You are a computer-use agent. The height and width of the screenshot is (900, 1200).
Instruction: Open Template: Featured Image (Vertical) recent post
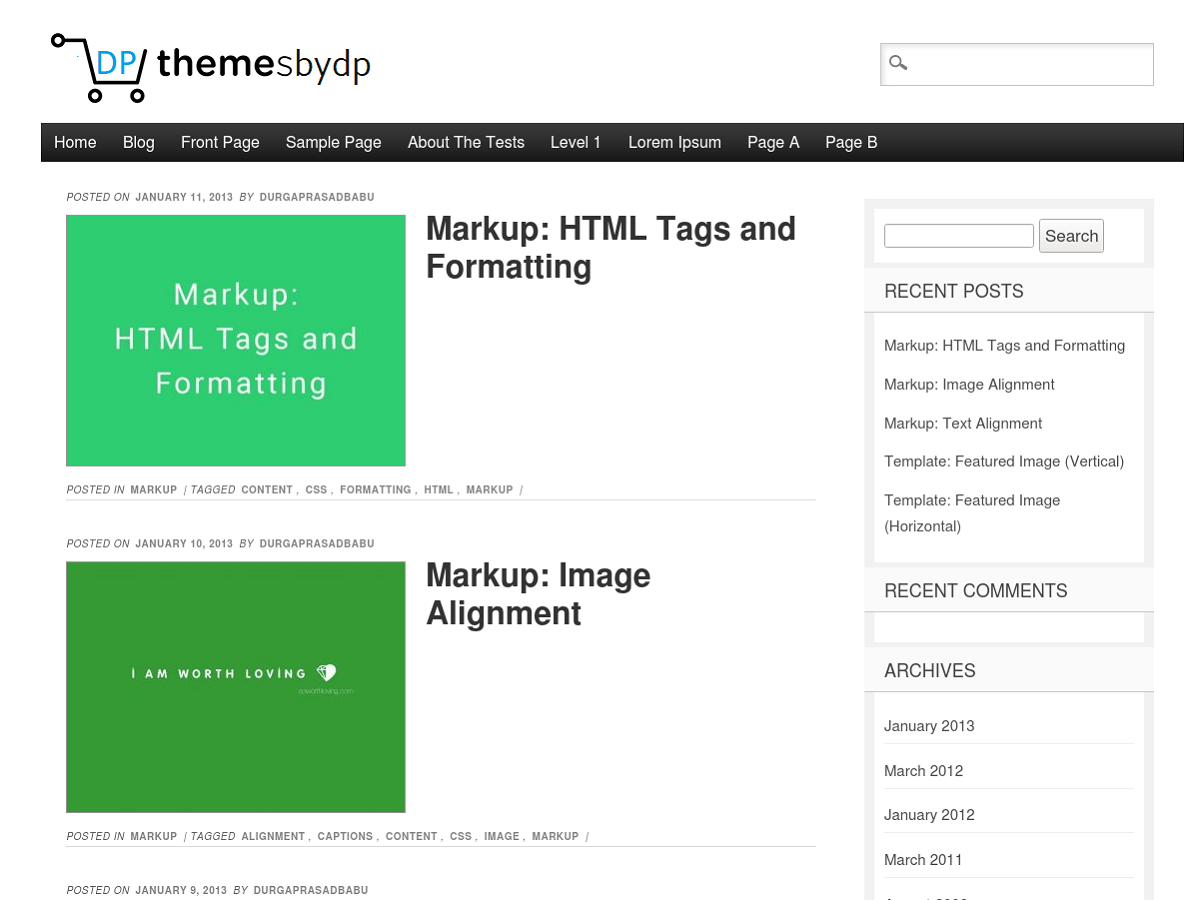pyautogui.click(x=1003, y=461)
